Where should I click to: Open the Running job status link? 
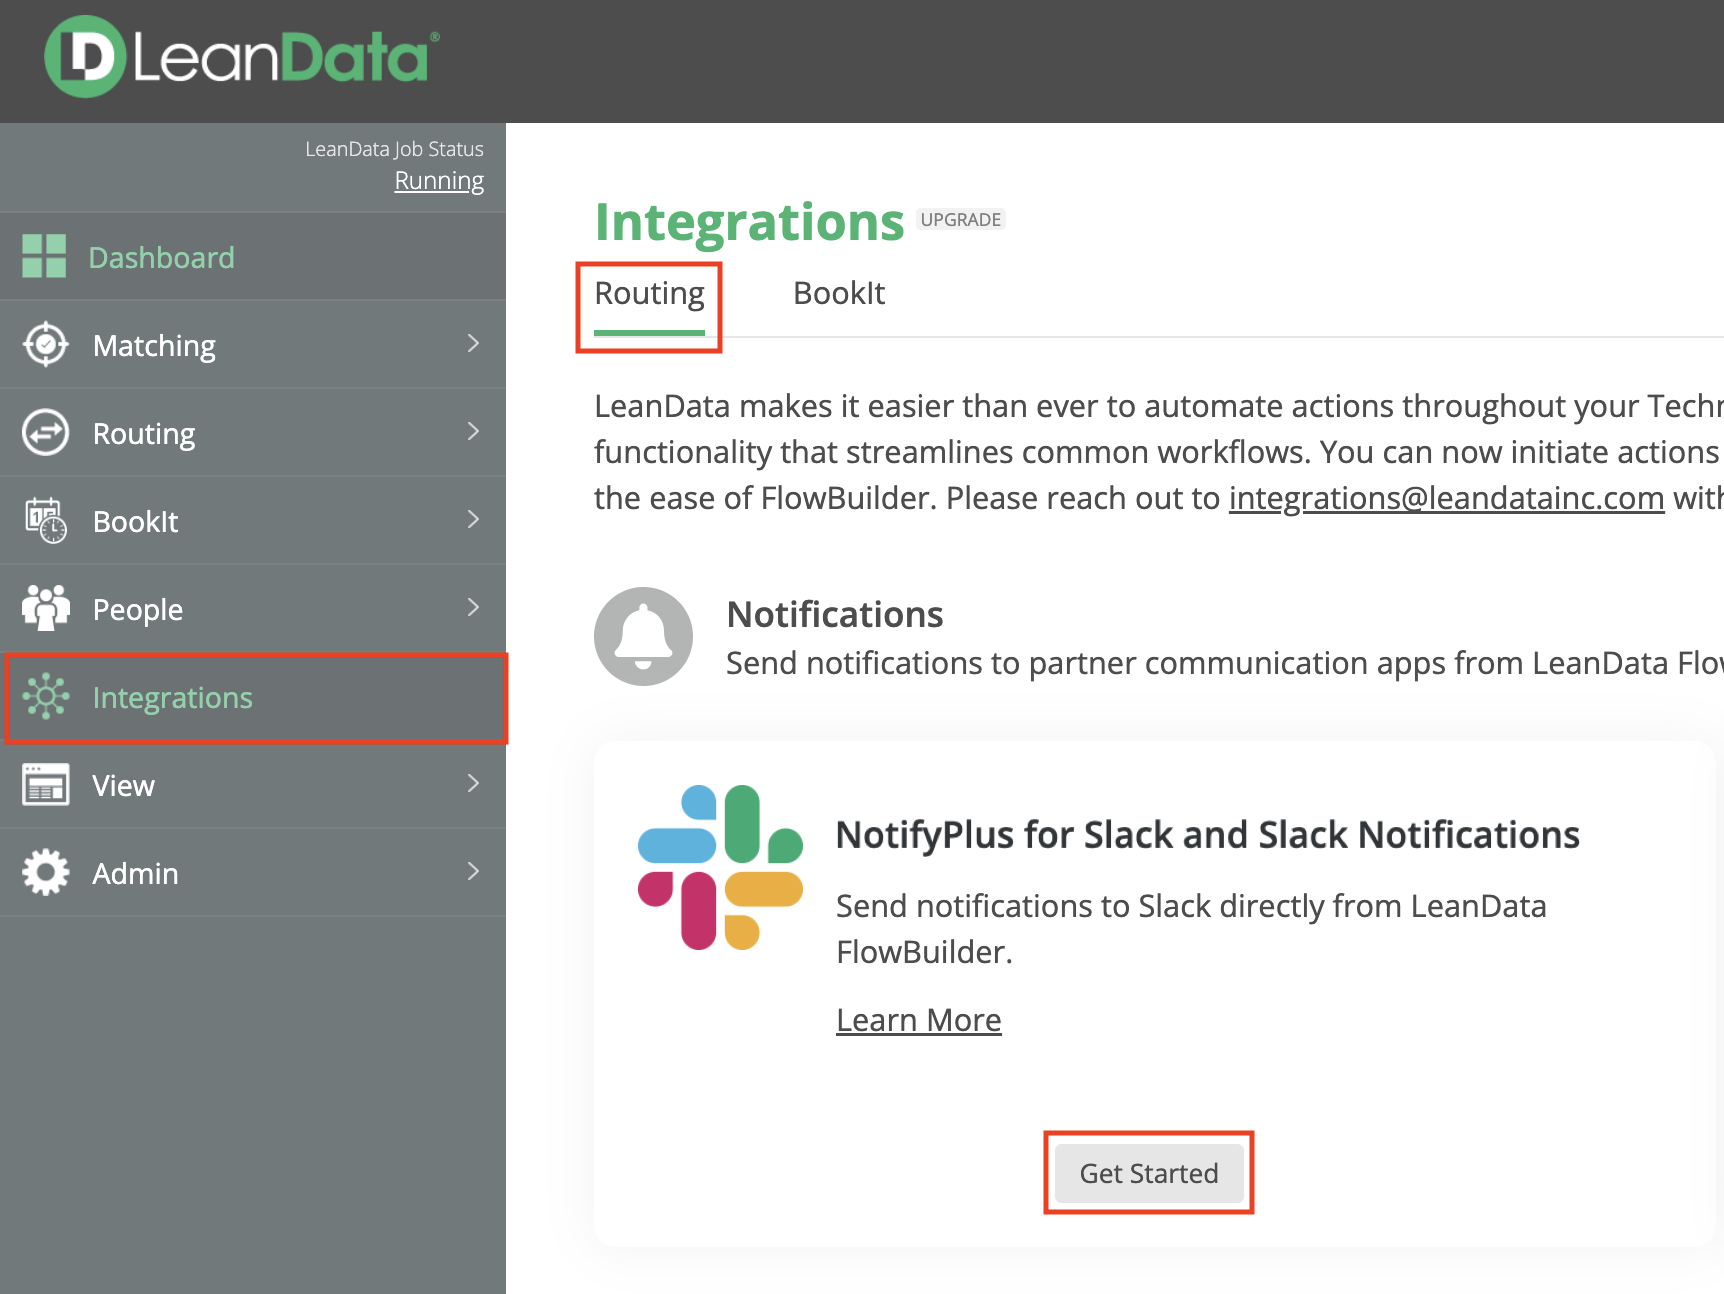point(439,181)
